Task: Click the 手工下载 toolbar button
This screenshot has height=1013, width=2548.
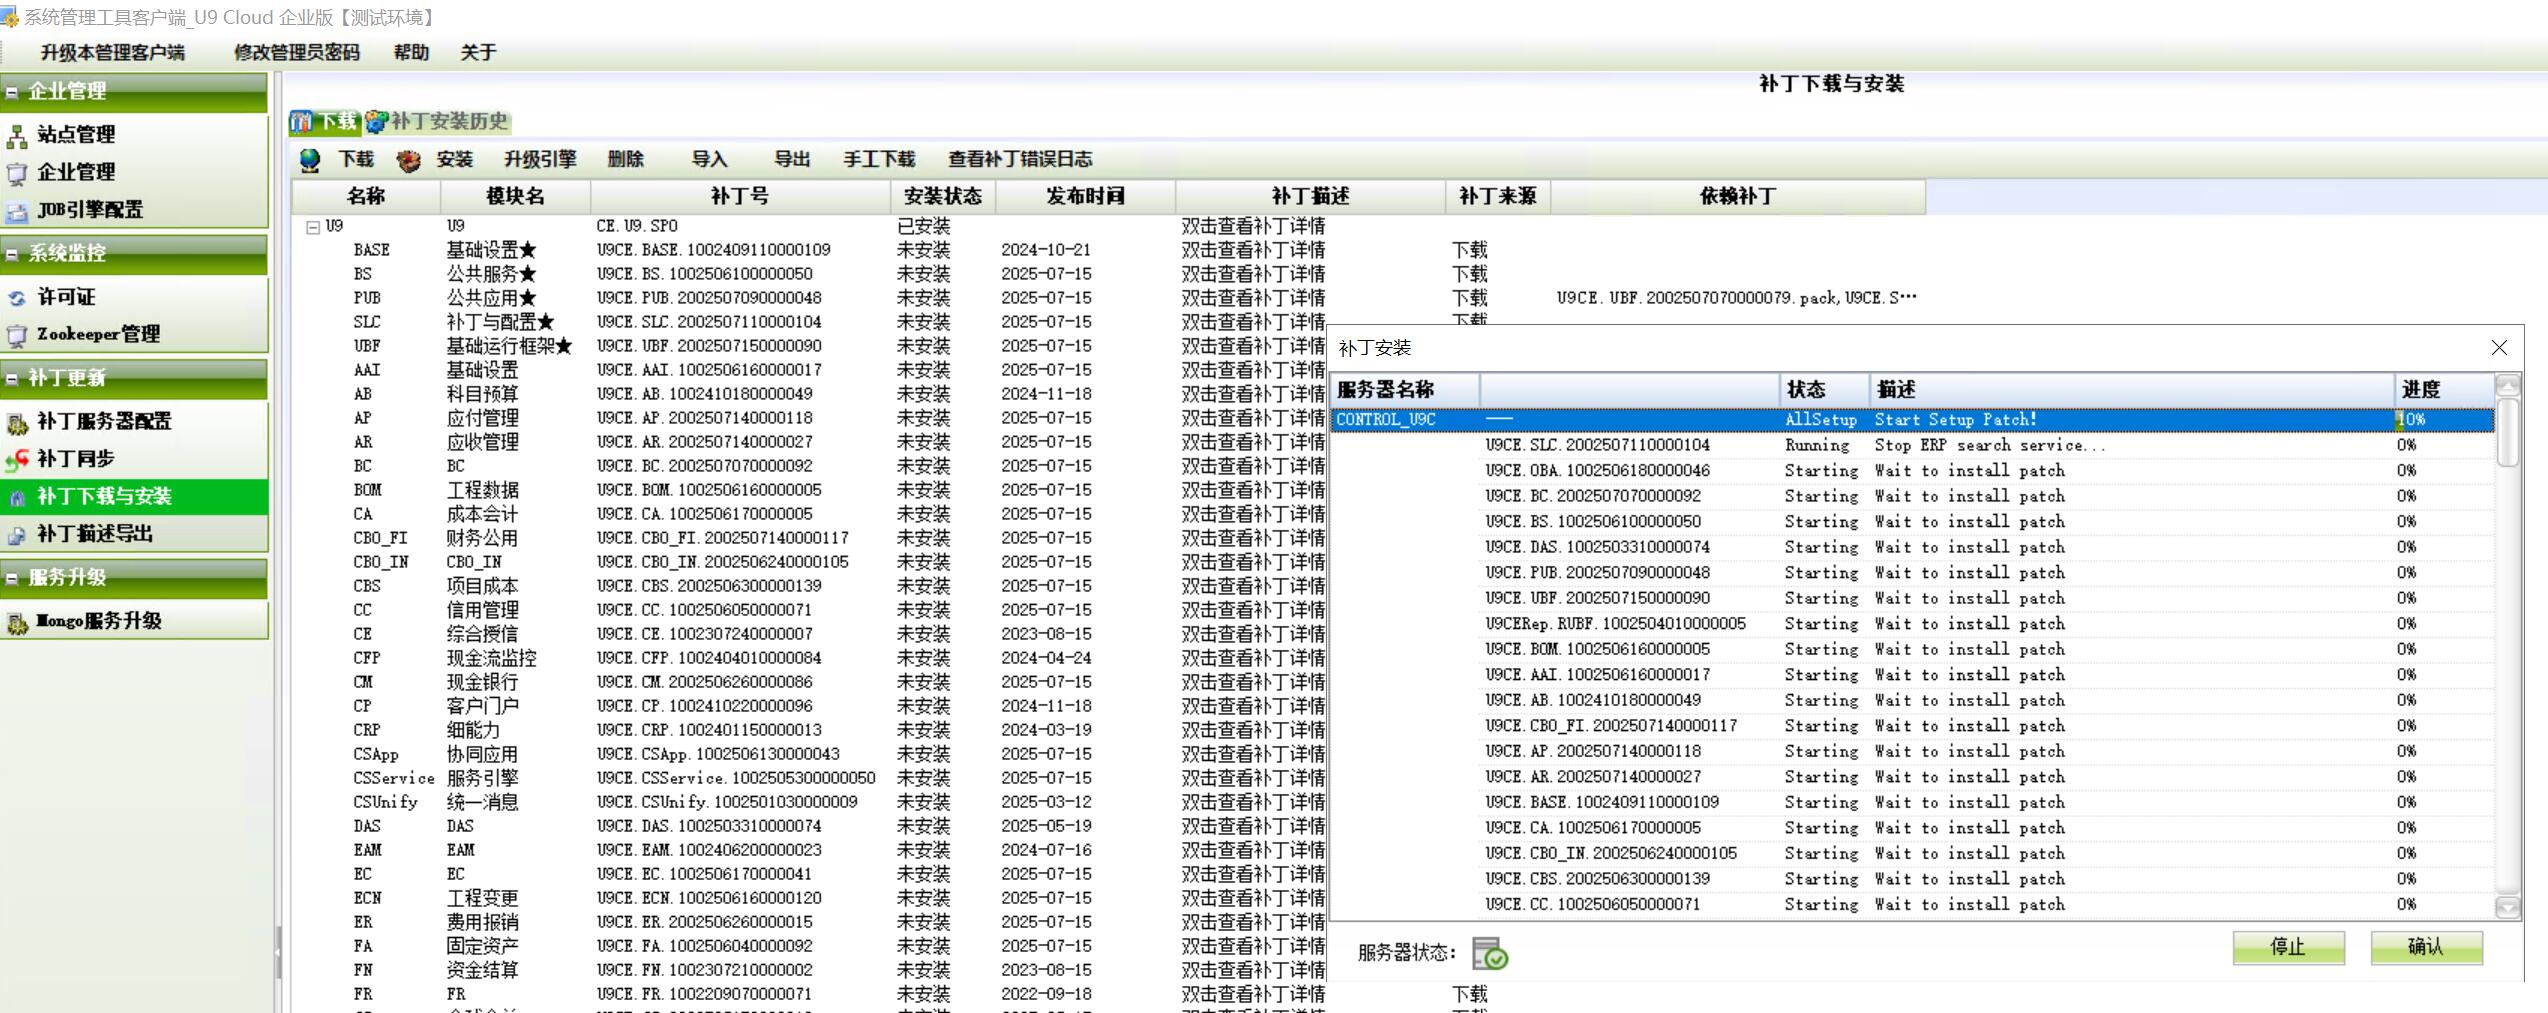Action: coord(879,159)
